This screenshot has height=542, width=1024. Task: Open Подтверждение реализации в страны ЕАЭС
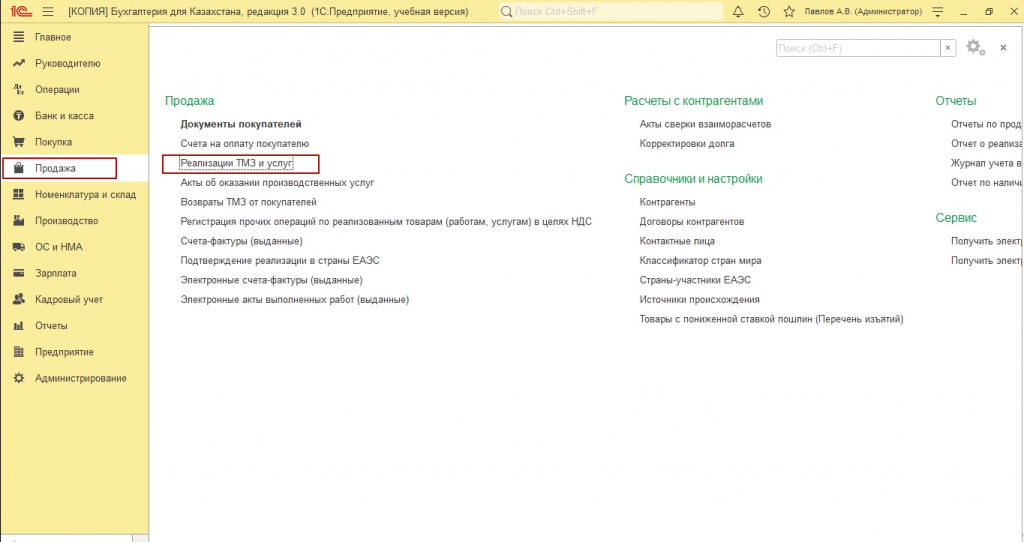(x=280, y=261)
